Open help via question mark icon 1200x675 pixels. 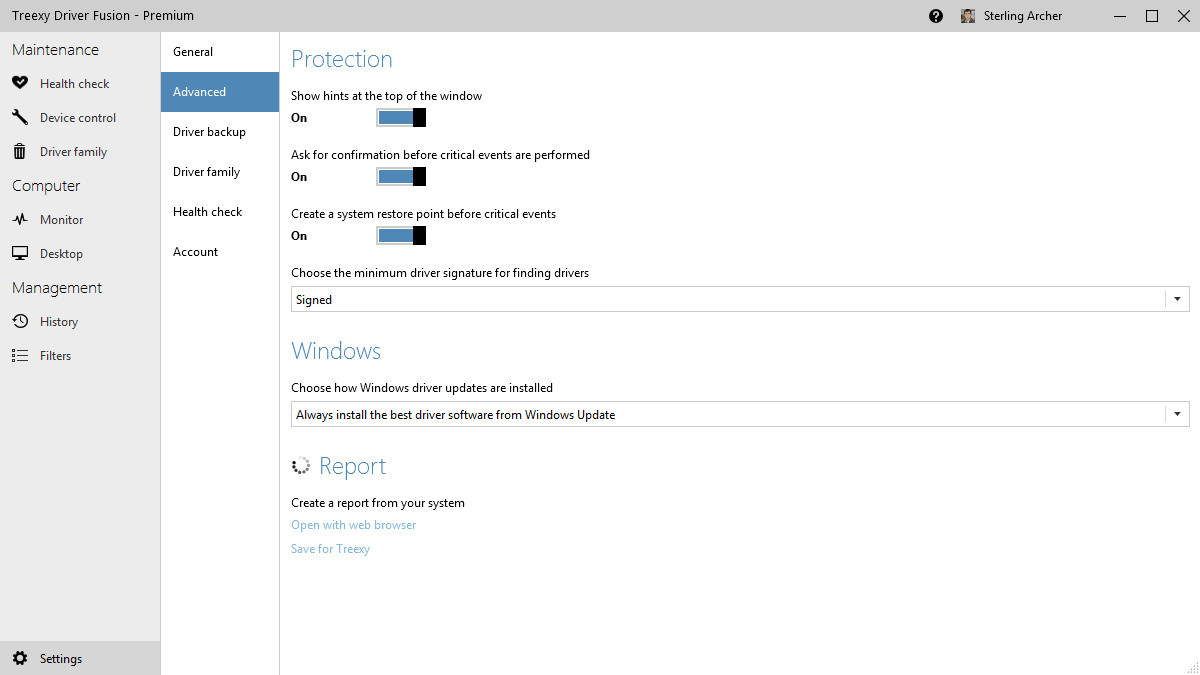(936, 16)
